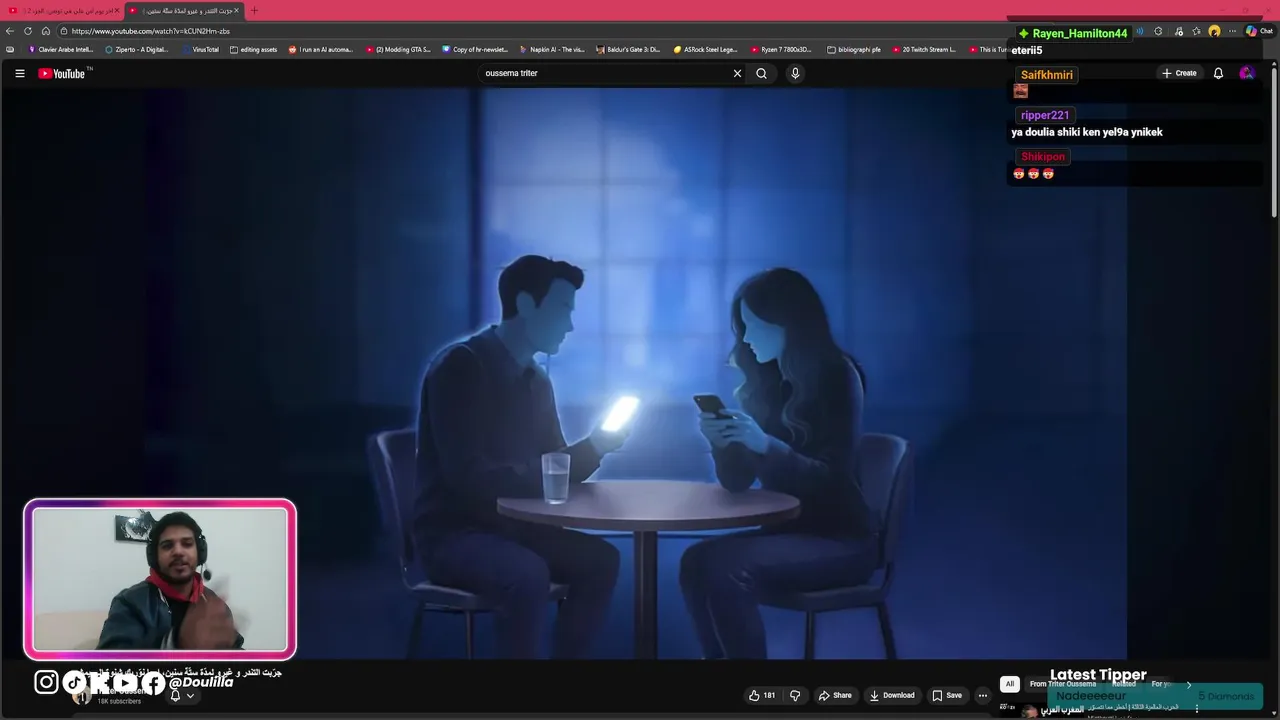This screenshot has width=1280, height=720.
Task: Share this video
Action: point(835,695)
